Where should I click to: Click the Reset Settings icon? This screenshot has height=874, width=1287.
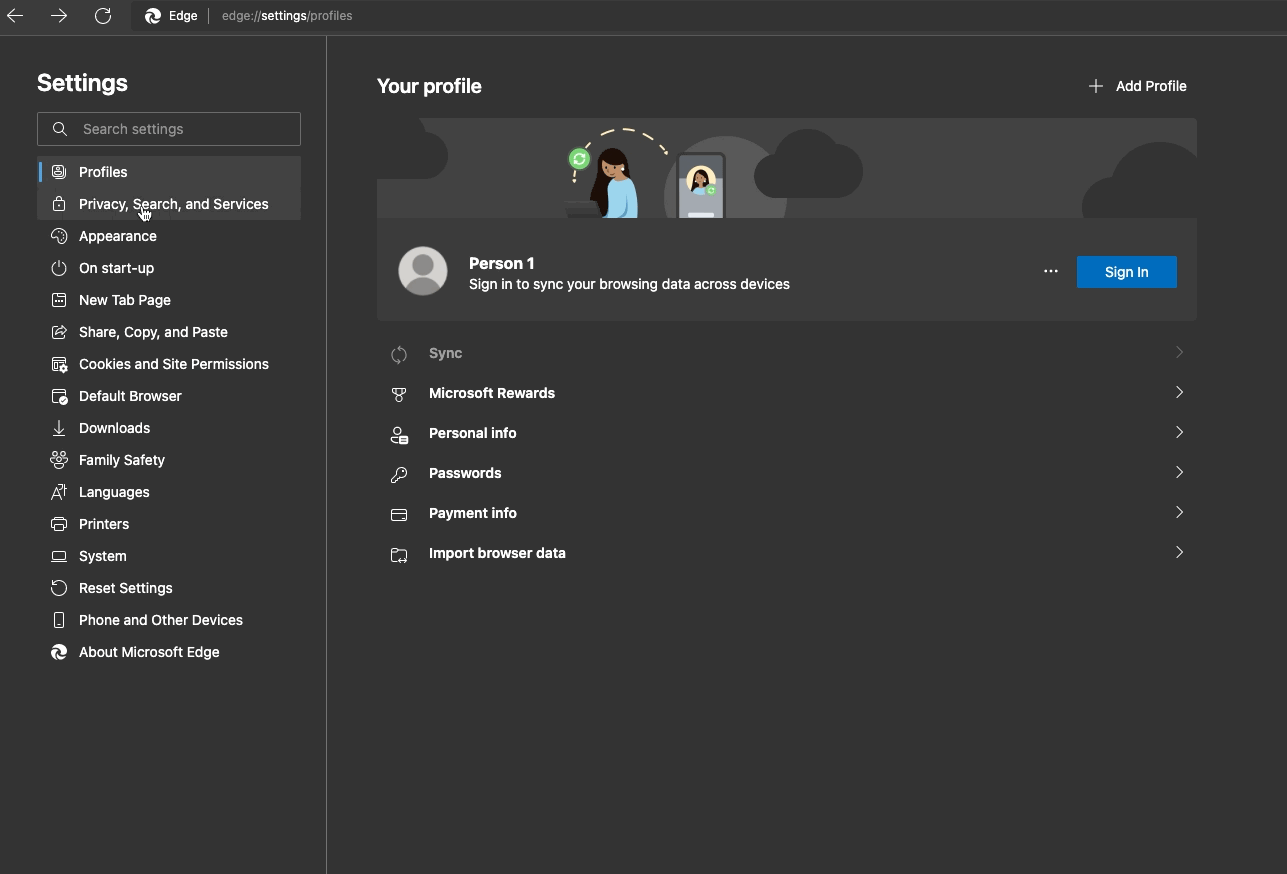[x=59, y=588]
